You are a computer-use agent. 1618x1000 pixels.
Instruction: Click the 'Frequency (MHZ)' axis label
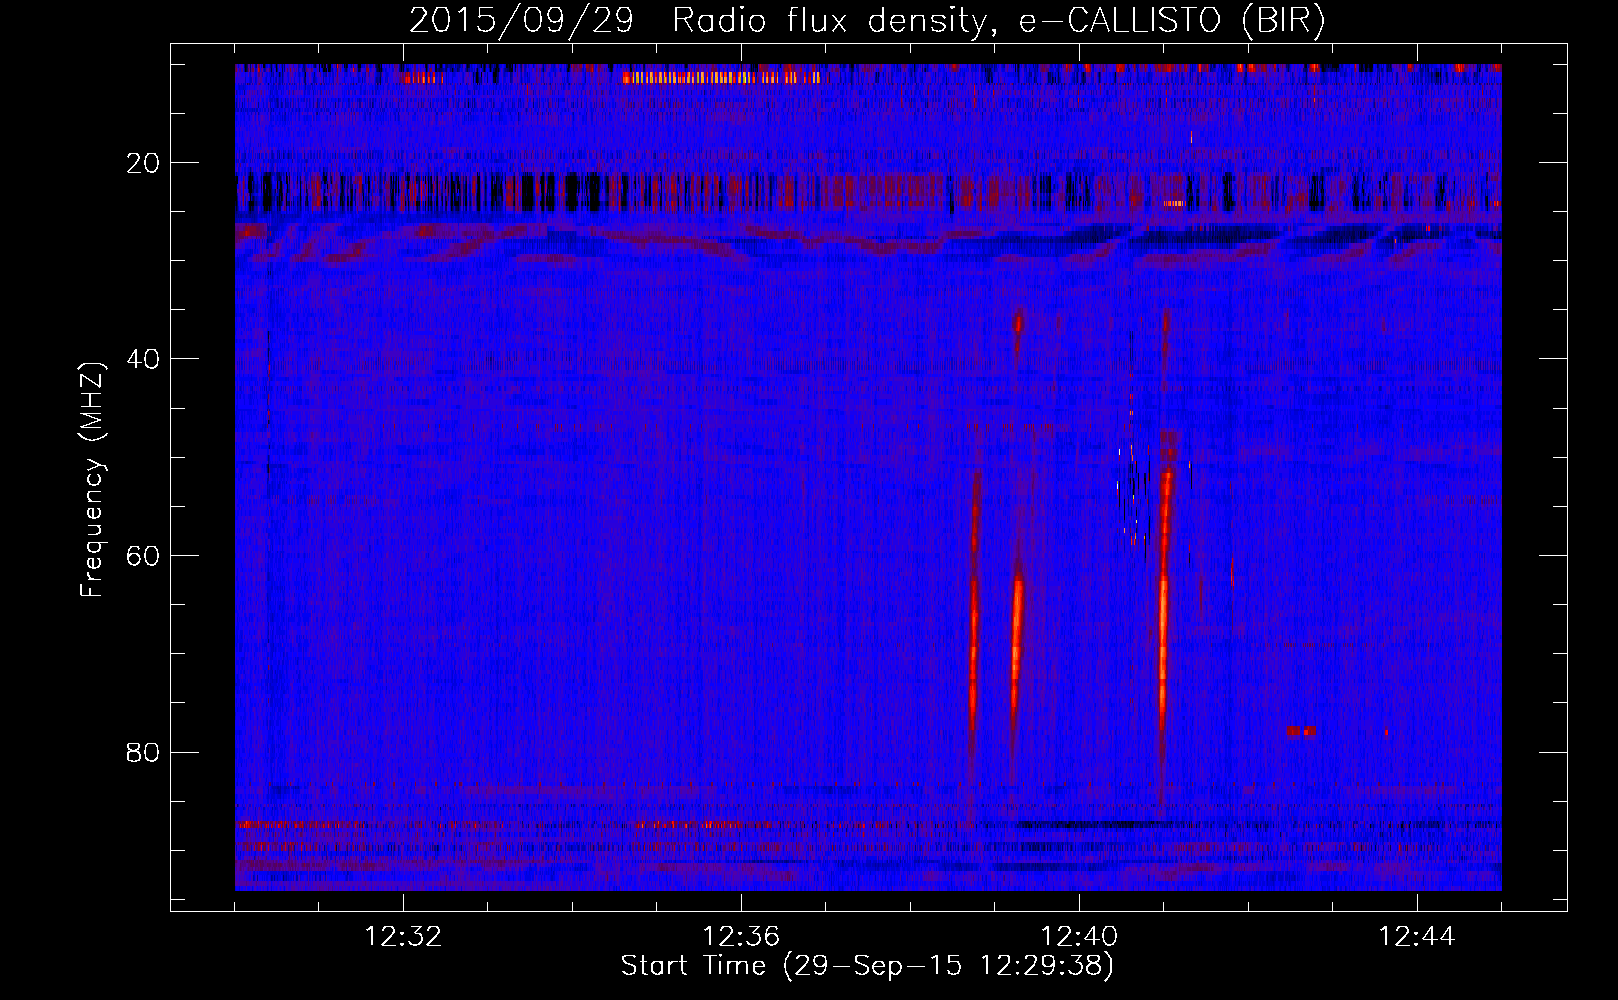(x=92, y=480)
